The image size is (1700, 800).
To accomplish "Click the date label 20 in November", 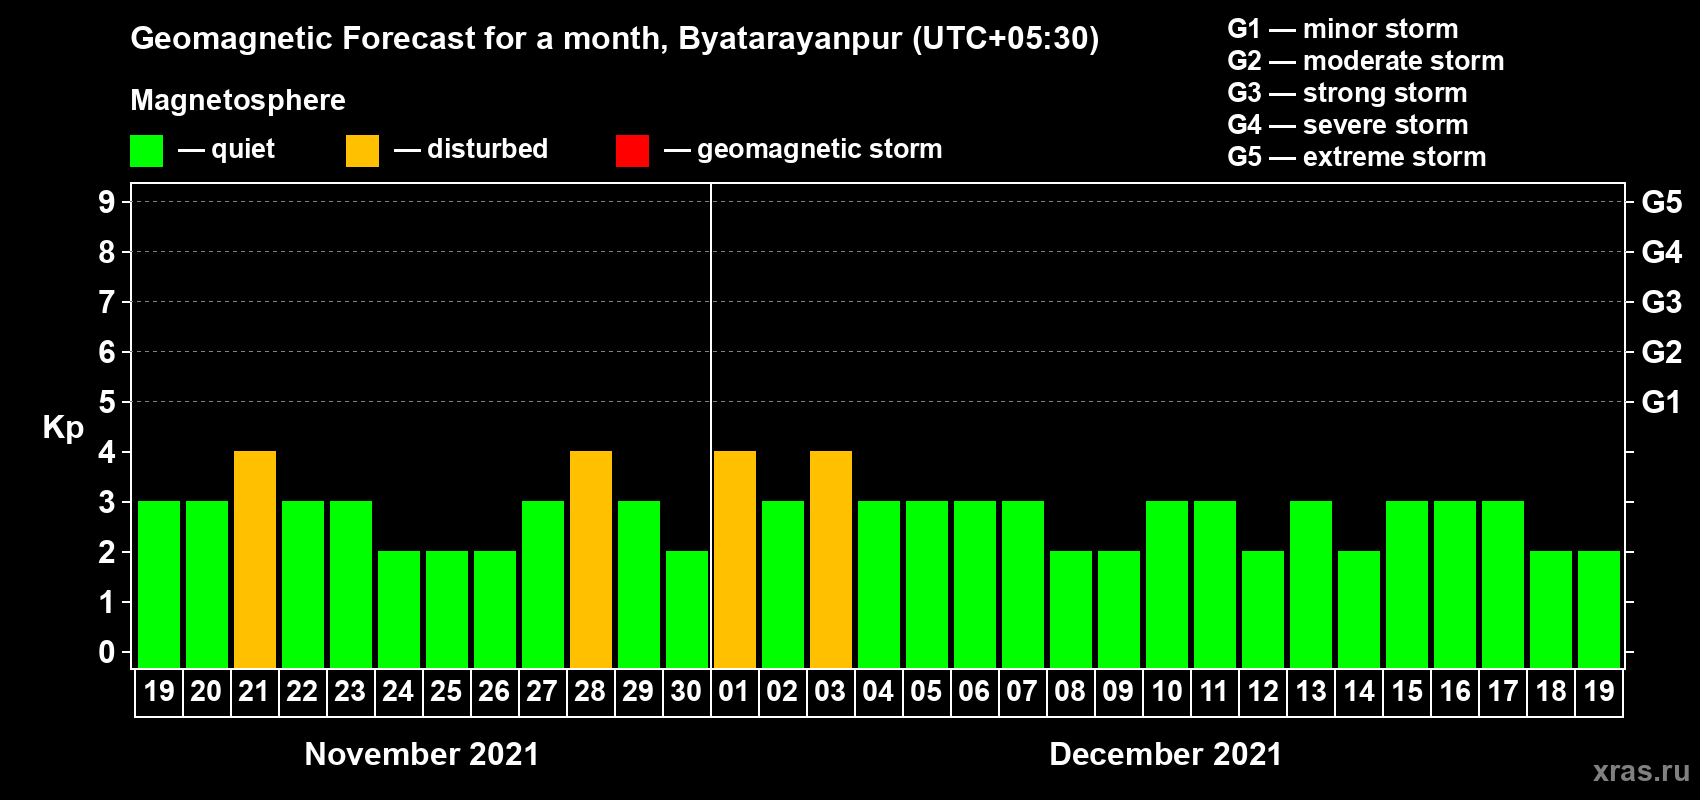I will [206, 692].
